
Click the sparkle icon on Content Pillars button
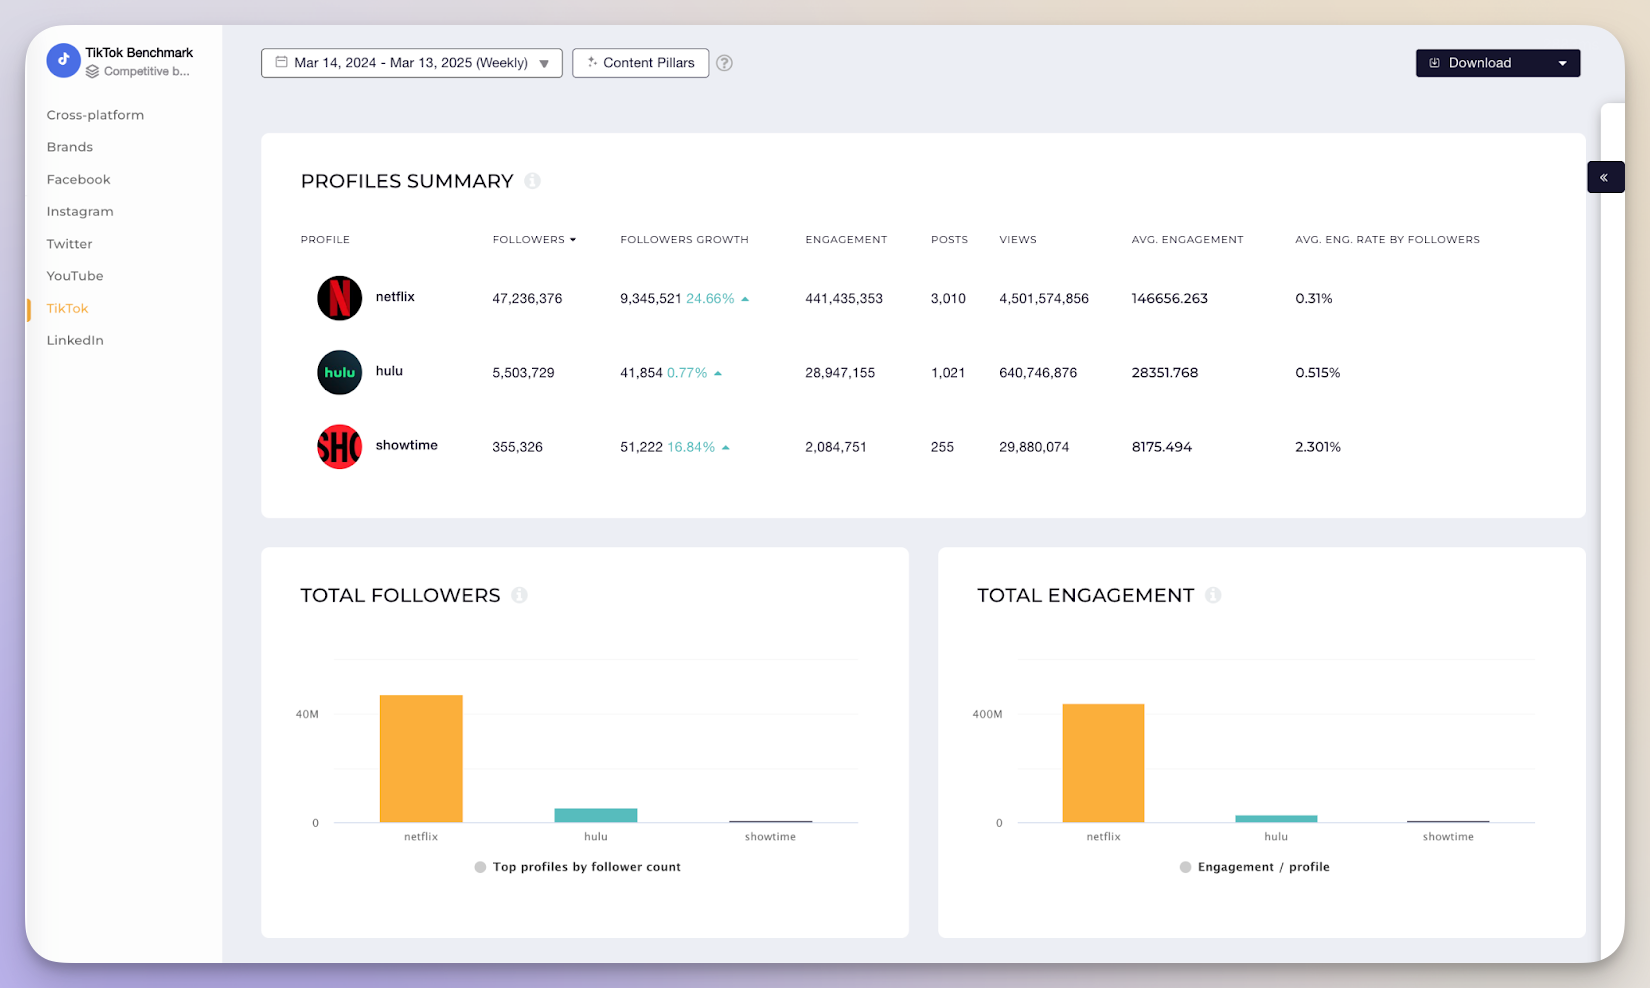coord(592,62)
